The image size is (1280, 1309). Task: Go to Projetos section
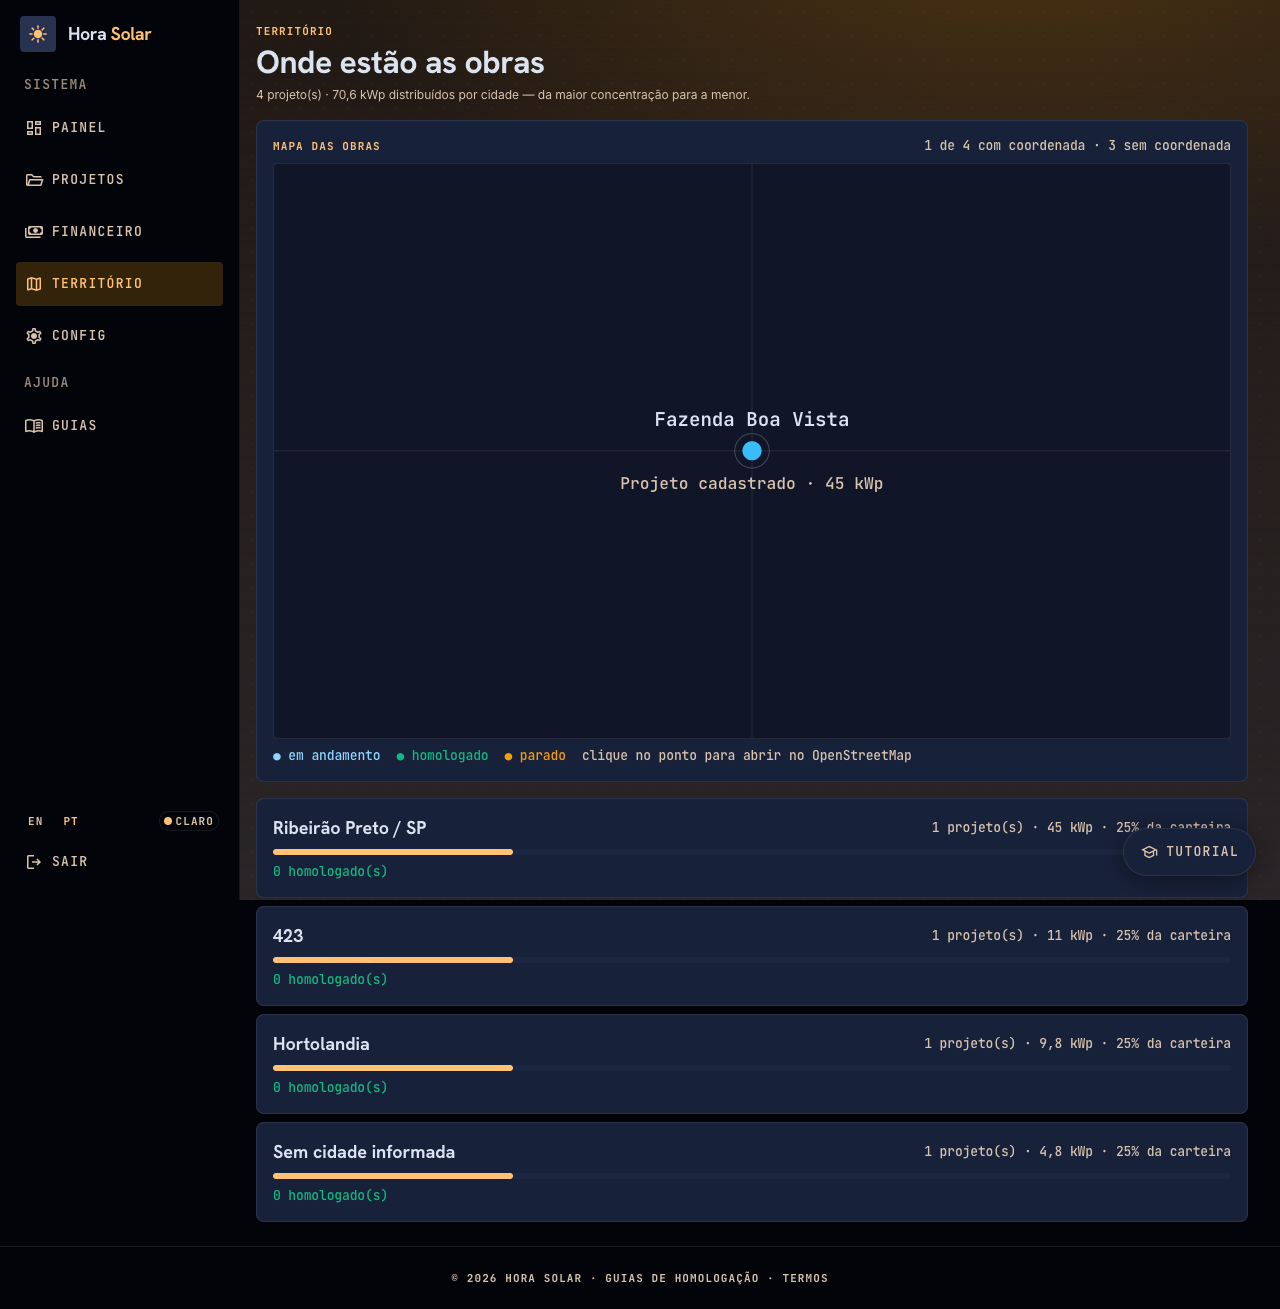click(119, 180)
